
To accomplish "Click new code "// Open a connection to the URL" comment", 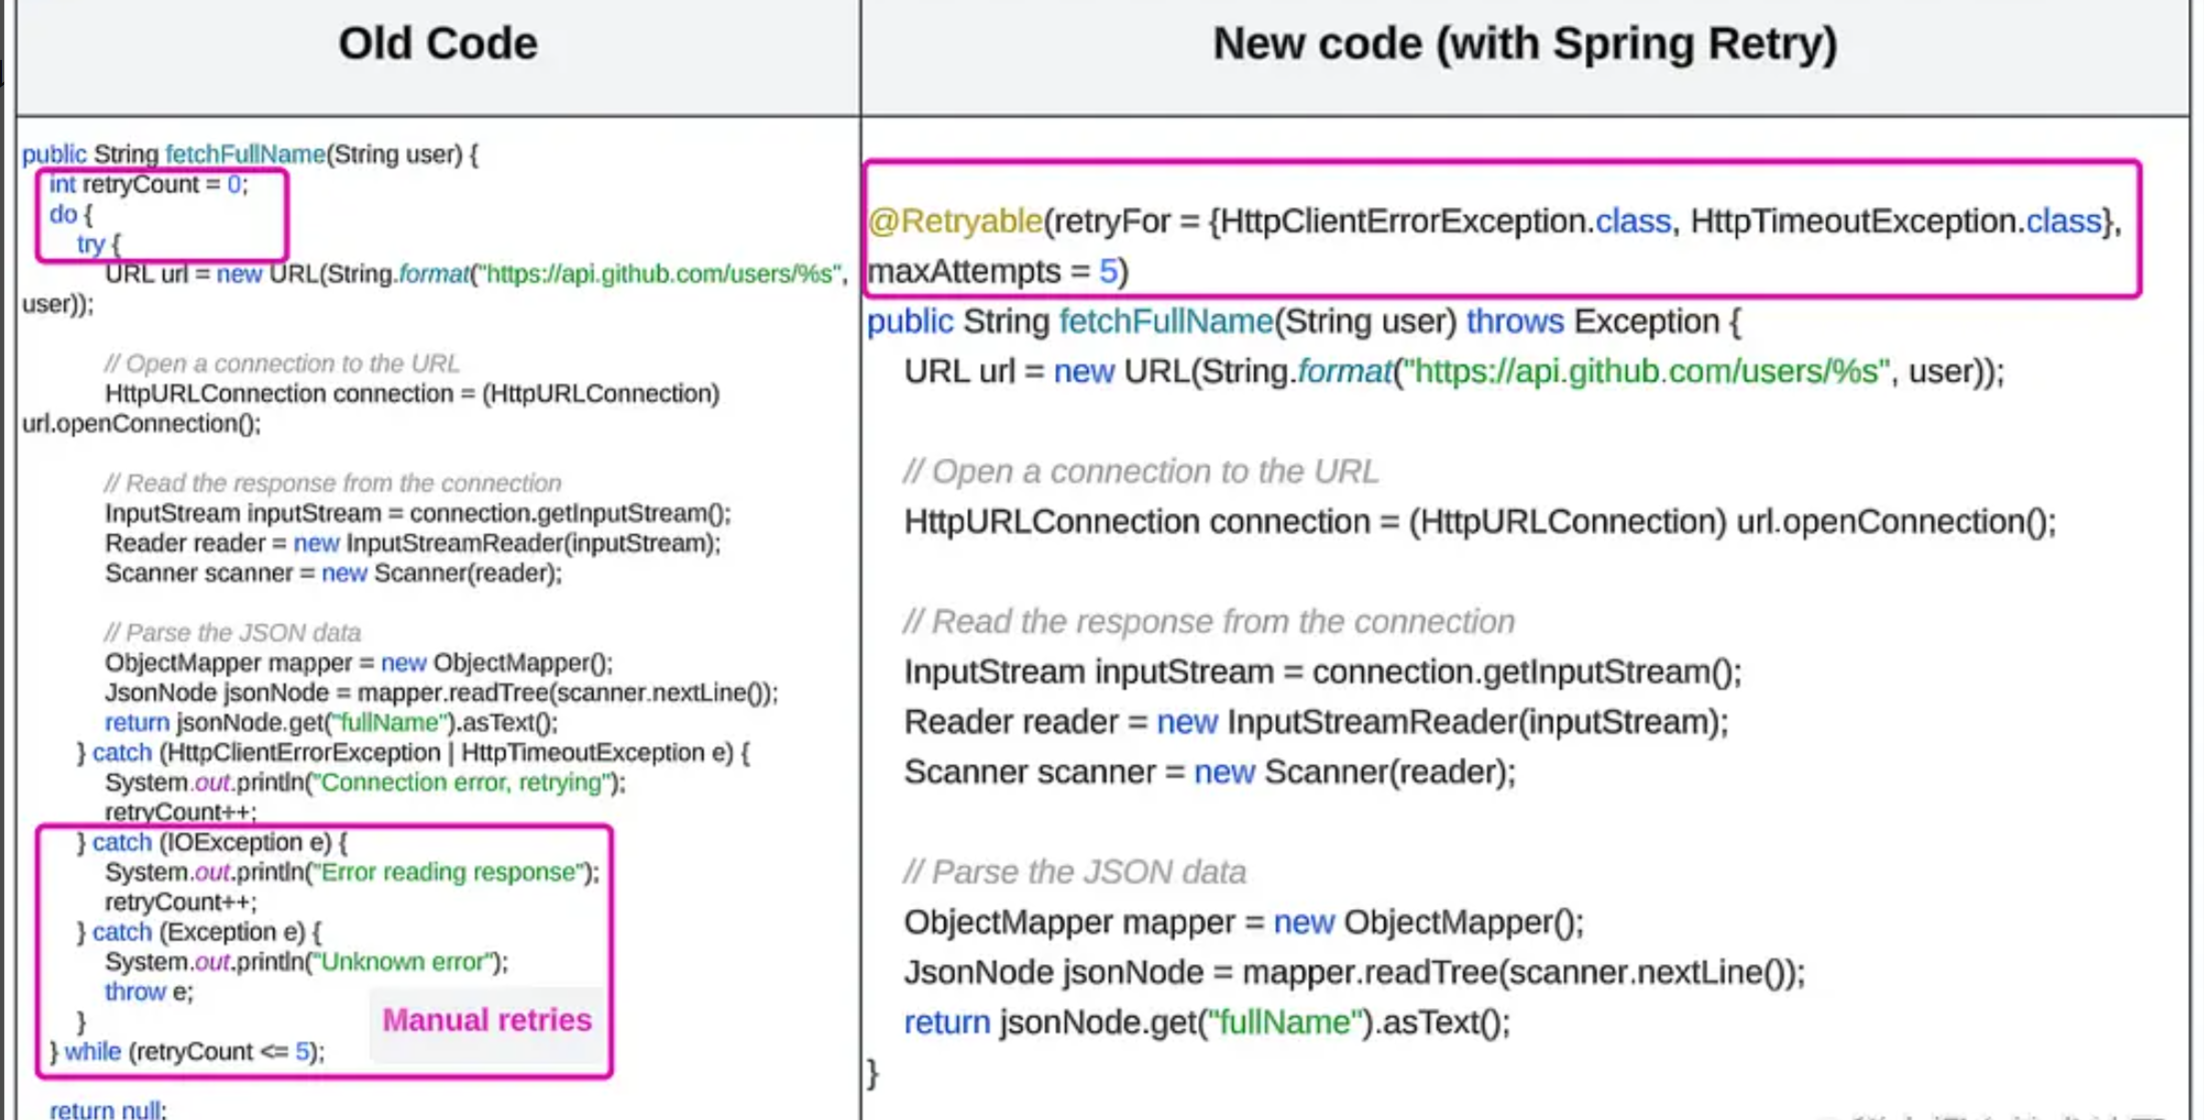I will [1141, 471].
